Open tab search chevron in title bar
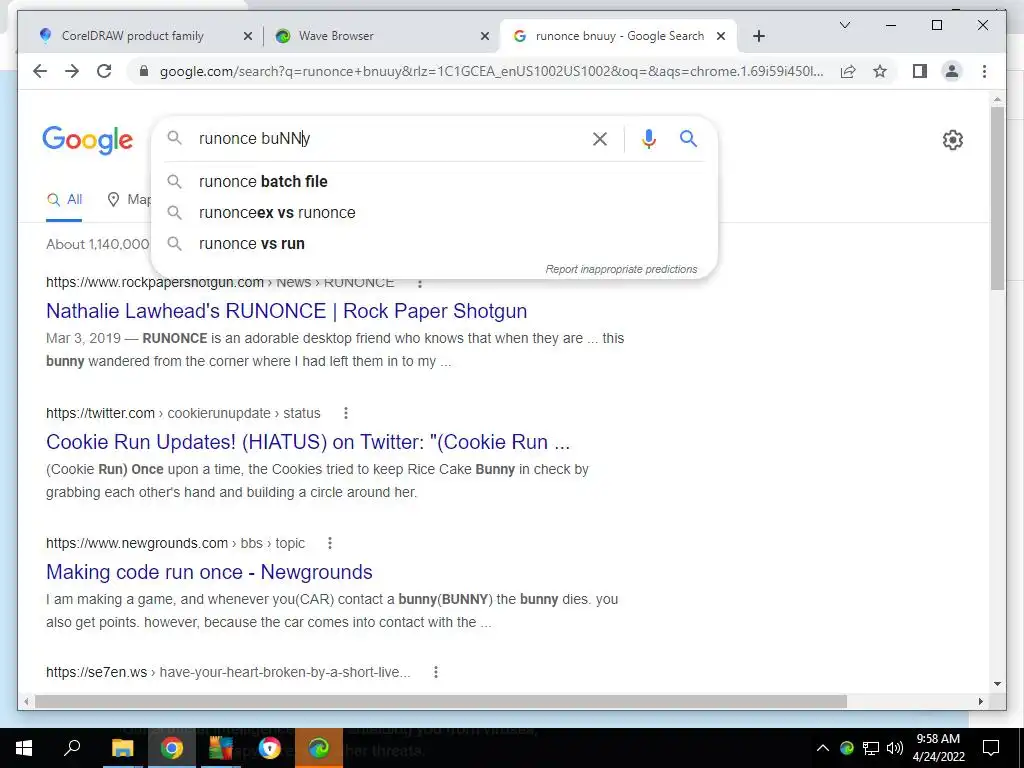Screen dimensions: 1024x768 coord(844,25)
